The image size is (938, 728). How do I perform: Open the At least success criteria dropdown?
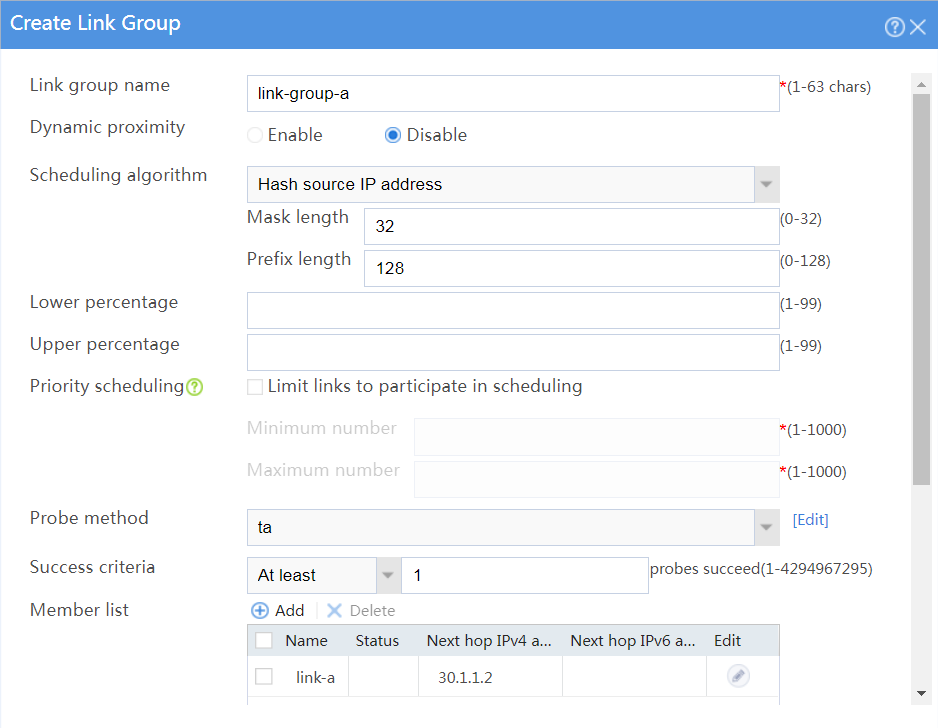(388, 575)
